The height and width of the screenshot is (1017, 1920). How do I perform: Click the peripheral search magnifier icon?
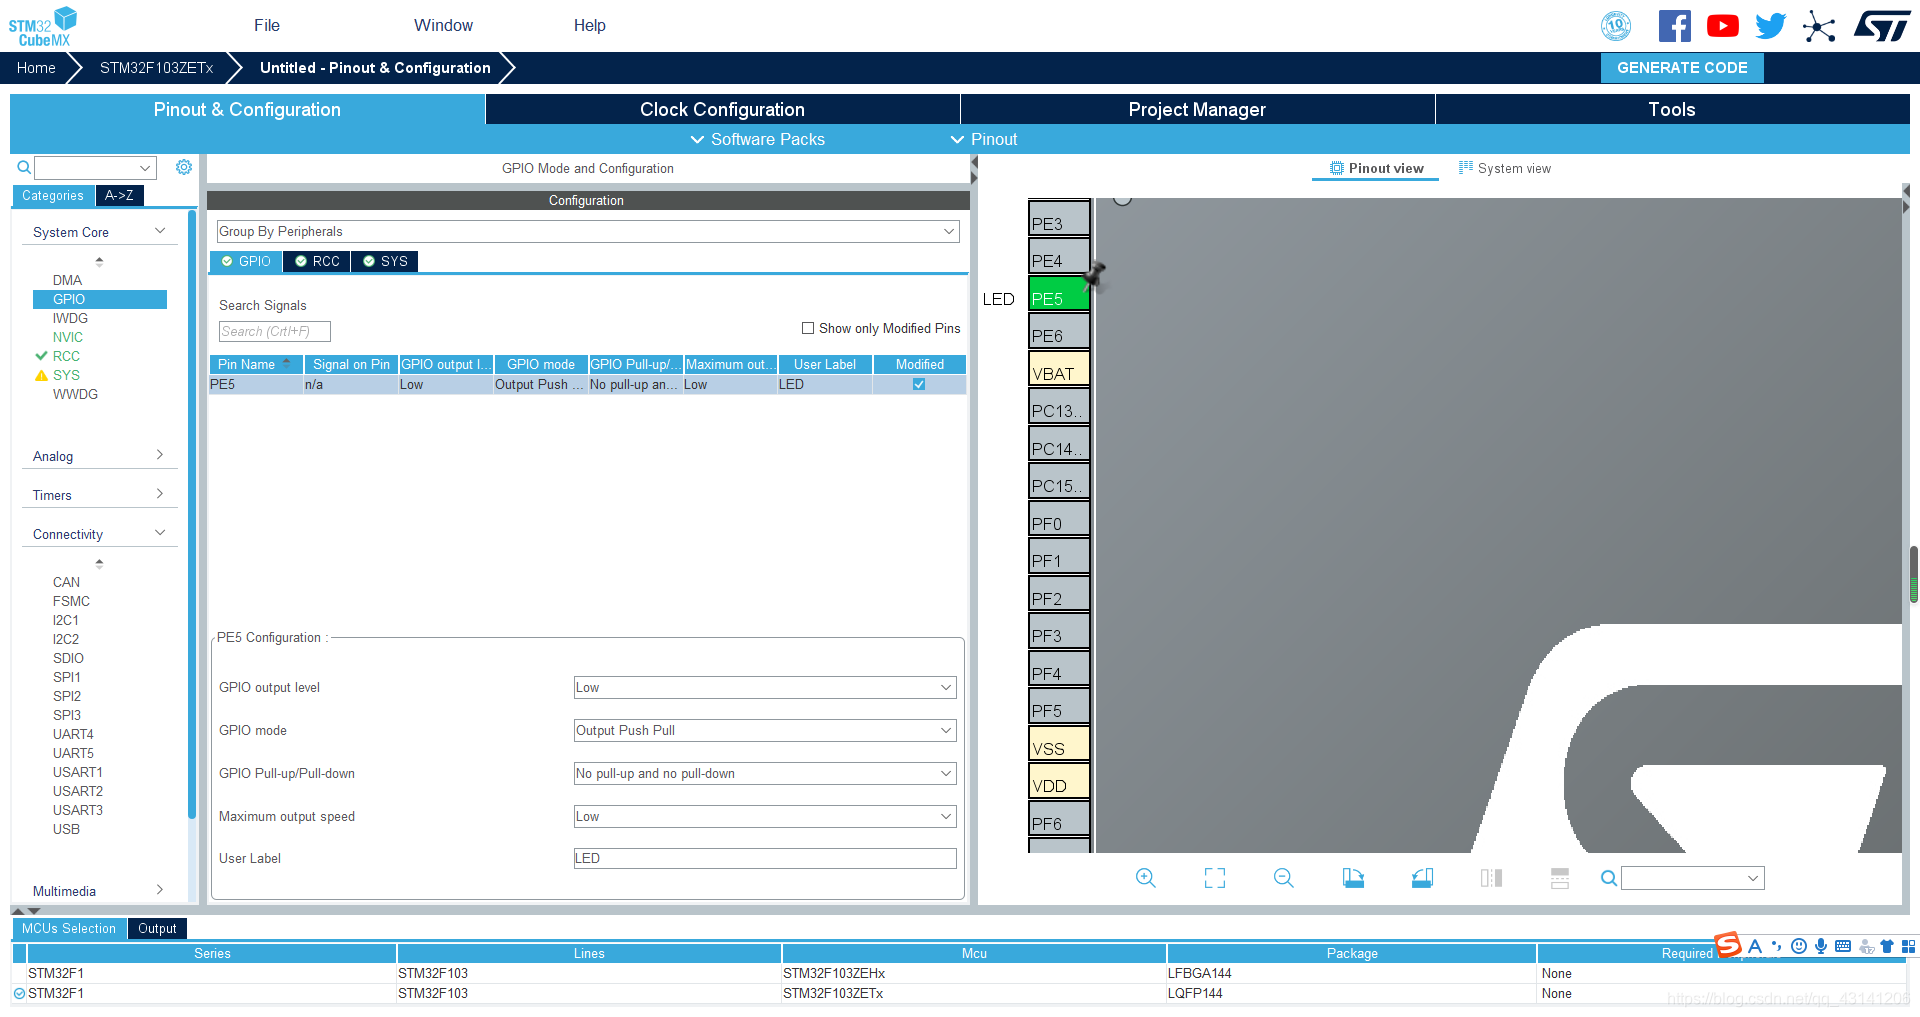coord(24,167)
